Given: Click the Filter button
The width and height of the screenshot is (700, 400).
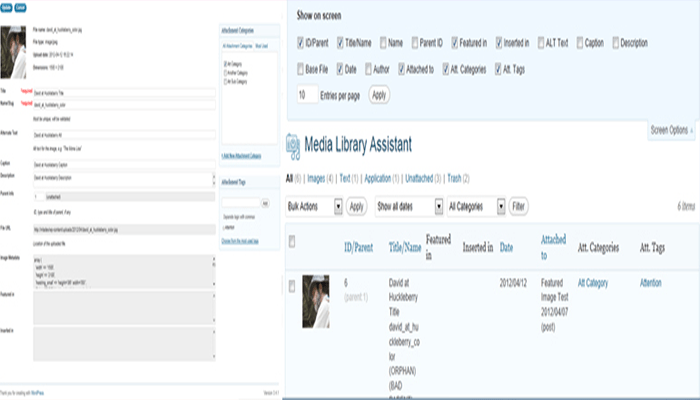Looking at the screenshot, I should 518,206.
